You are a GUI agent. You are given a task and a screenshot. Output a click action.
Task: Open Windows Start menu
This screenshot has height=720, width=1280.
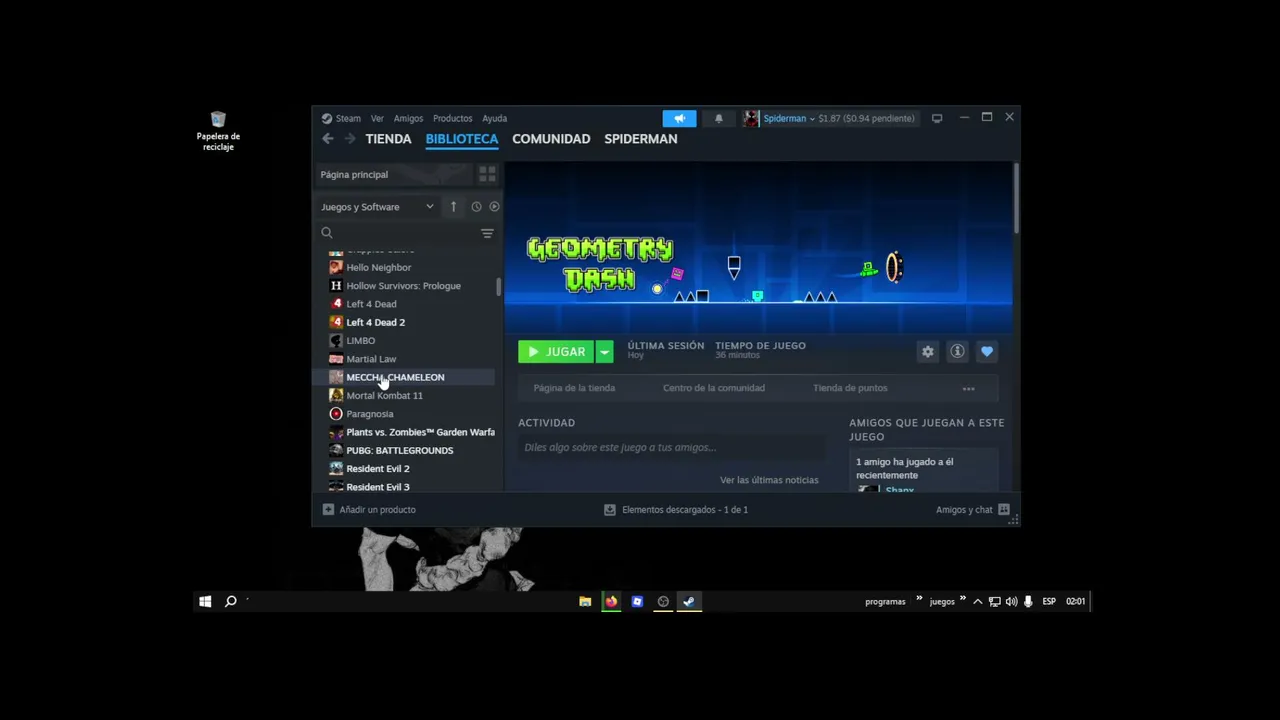coord(205,601)
